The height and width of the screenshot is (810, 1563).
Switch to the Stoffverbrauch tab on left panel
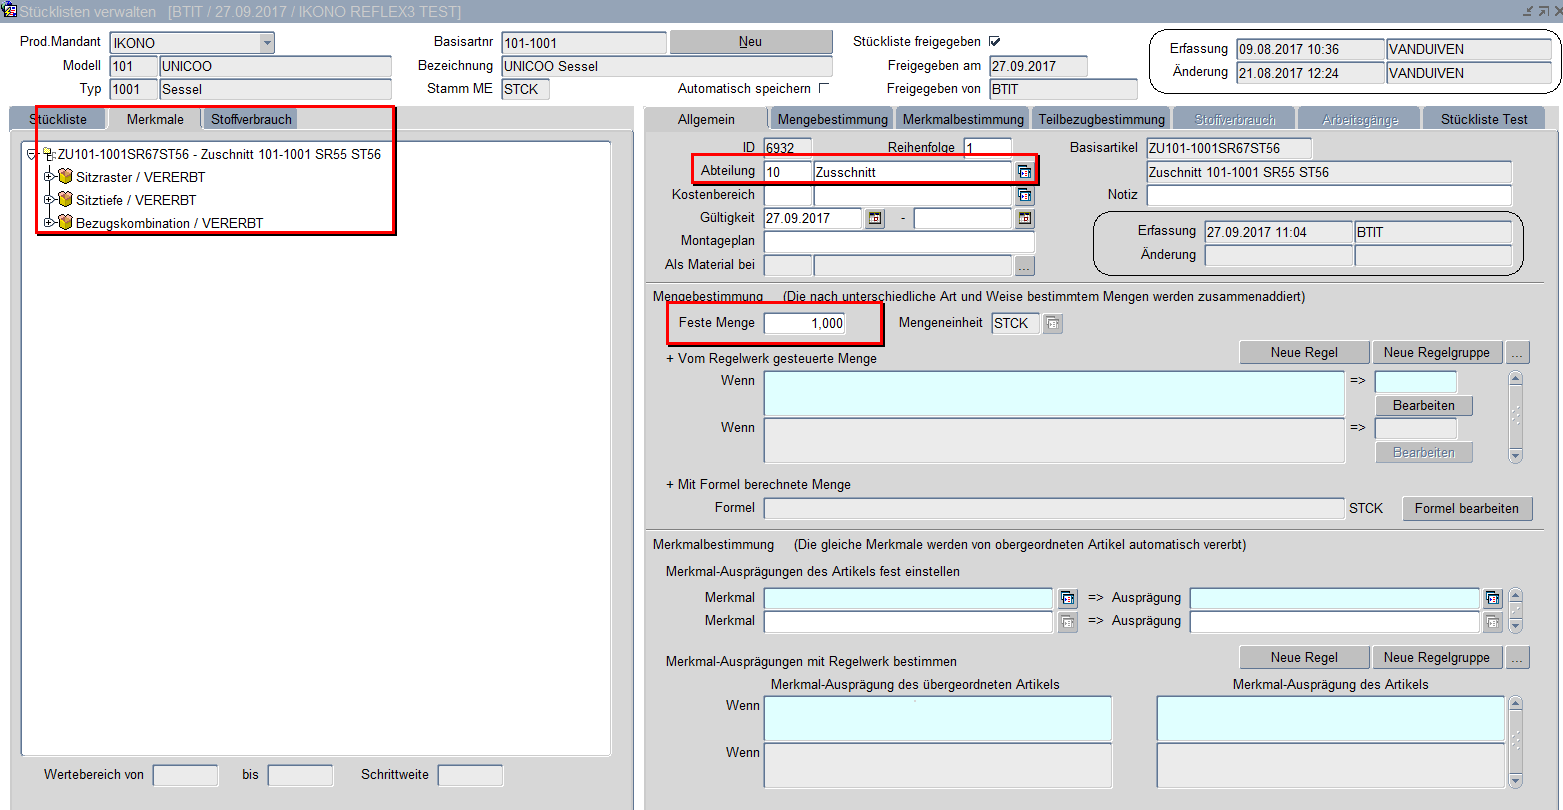251,119
